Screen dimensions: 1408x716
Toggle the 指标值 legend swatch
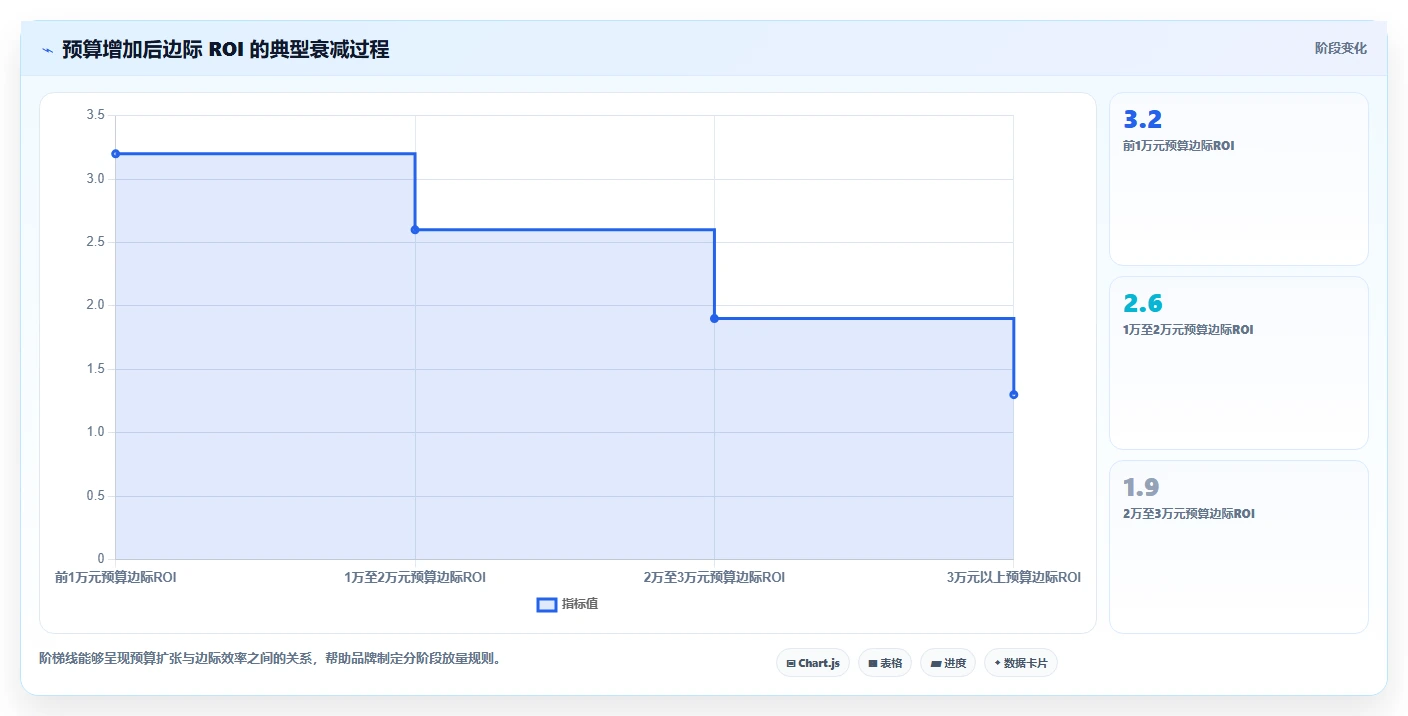(x=547, y=604)
